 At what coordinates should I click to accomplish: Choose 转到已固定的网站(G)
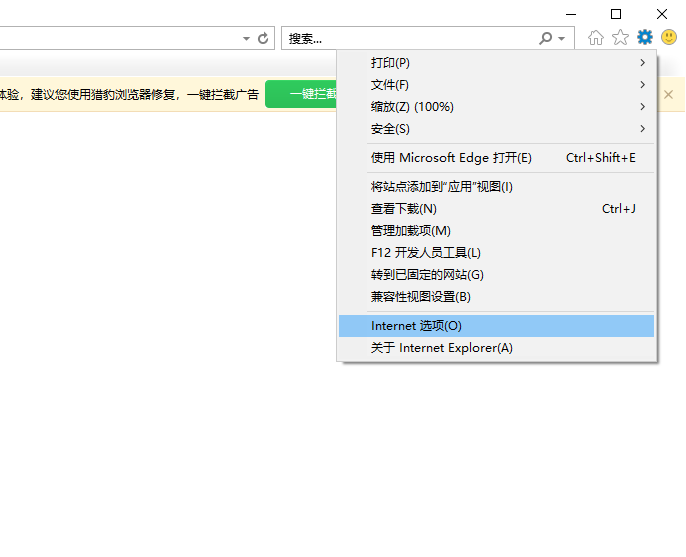(497, 275)
